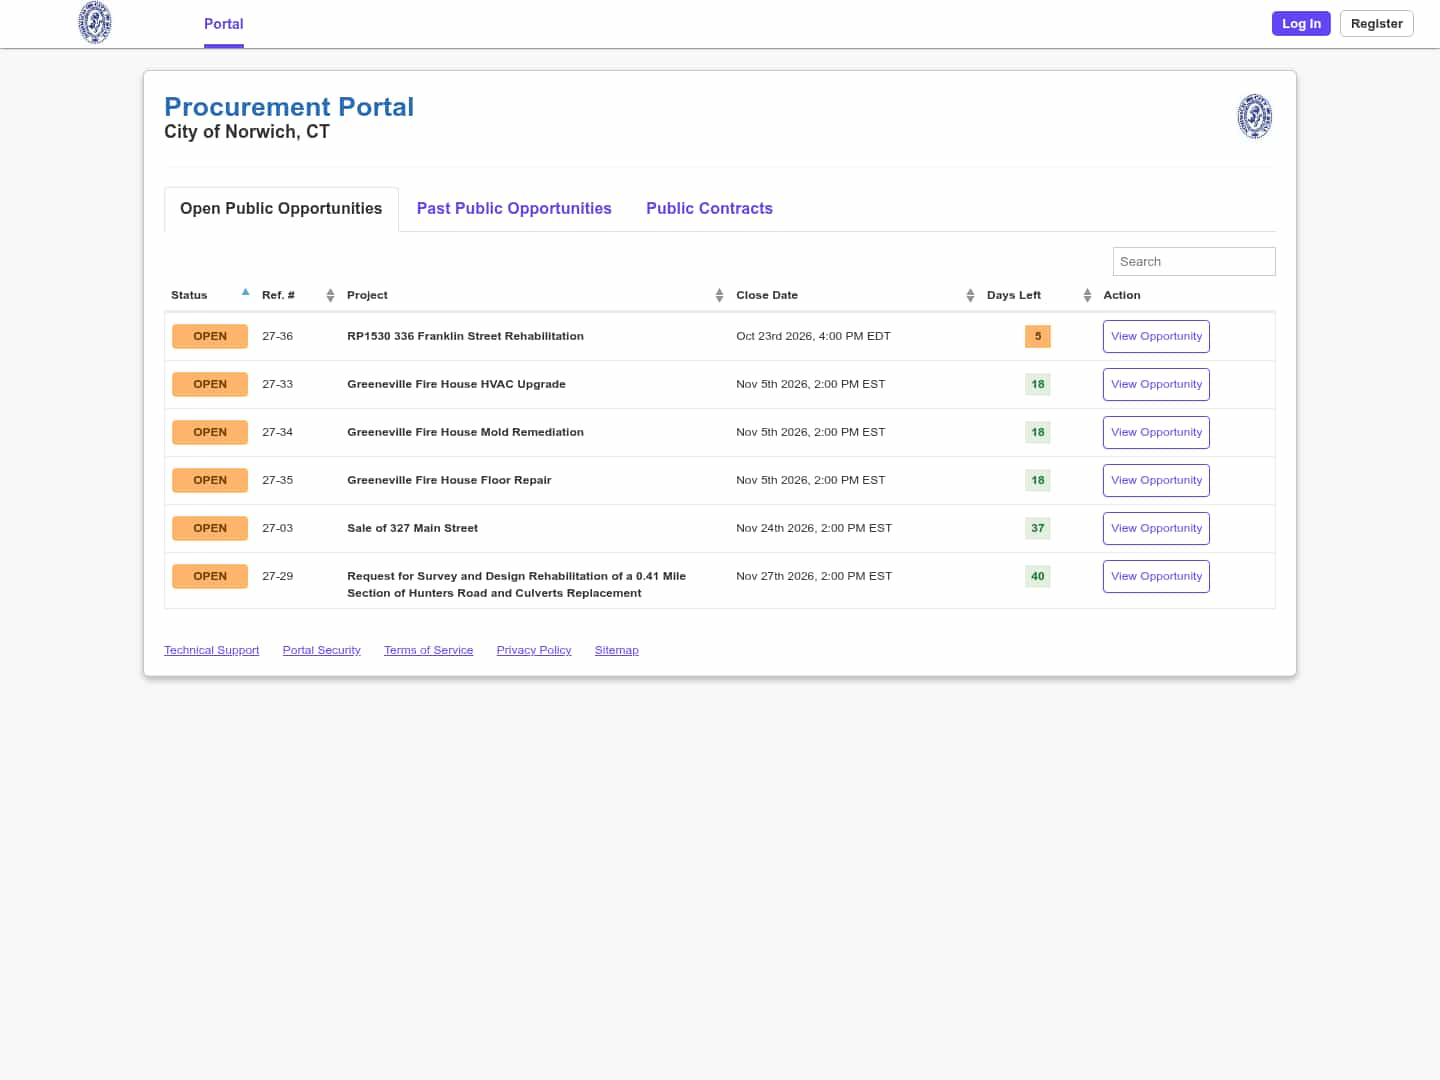The height and width of the screenshot is (1080, 1440).
Task: Click the Log In button
Action: [1301, 24]
